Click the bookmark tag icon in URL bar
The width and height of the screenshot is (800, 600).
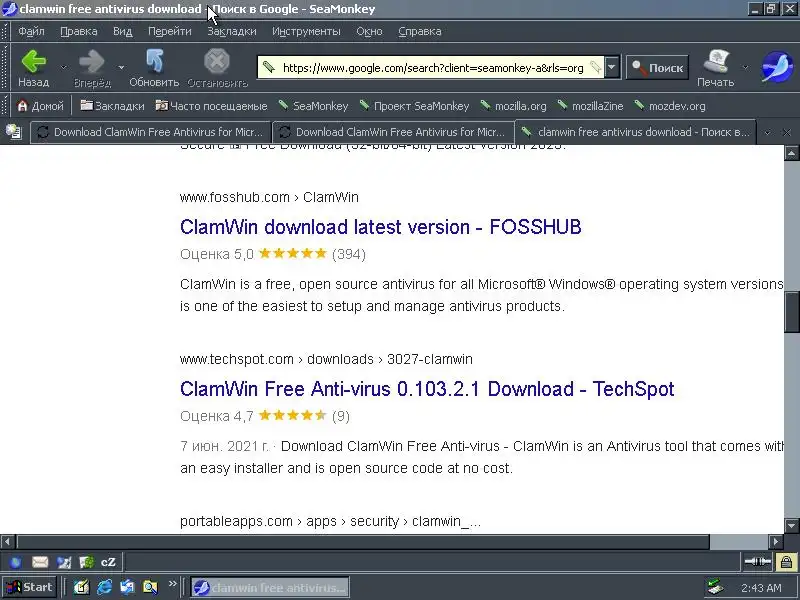click(595, 67)
